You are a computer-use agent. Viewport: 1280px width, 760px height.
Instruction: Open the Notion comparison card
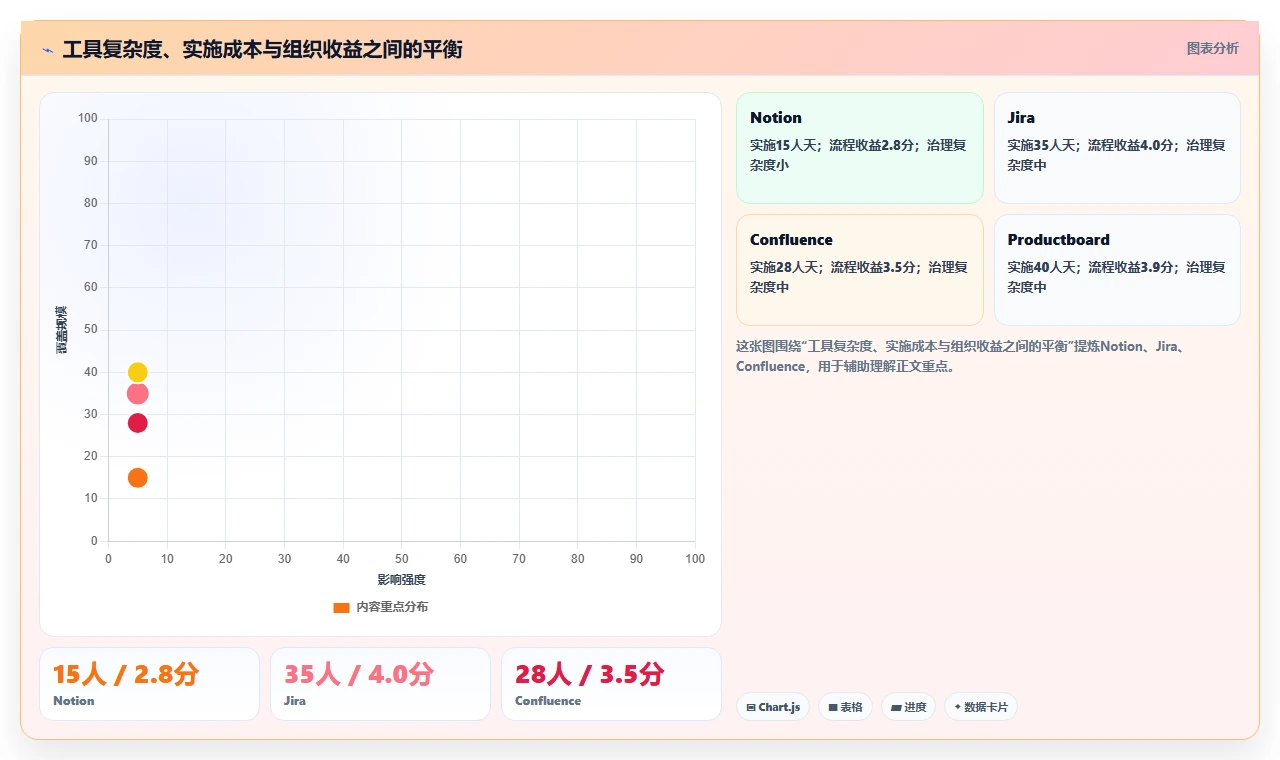tap(860, 148)
